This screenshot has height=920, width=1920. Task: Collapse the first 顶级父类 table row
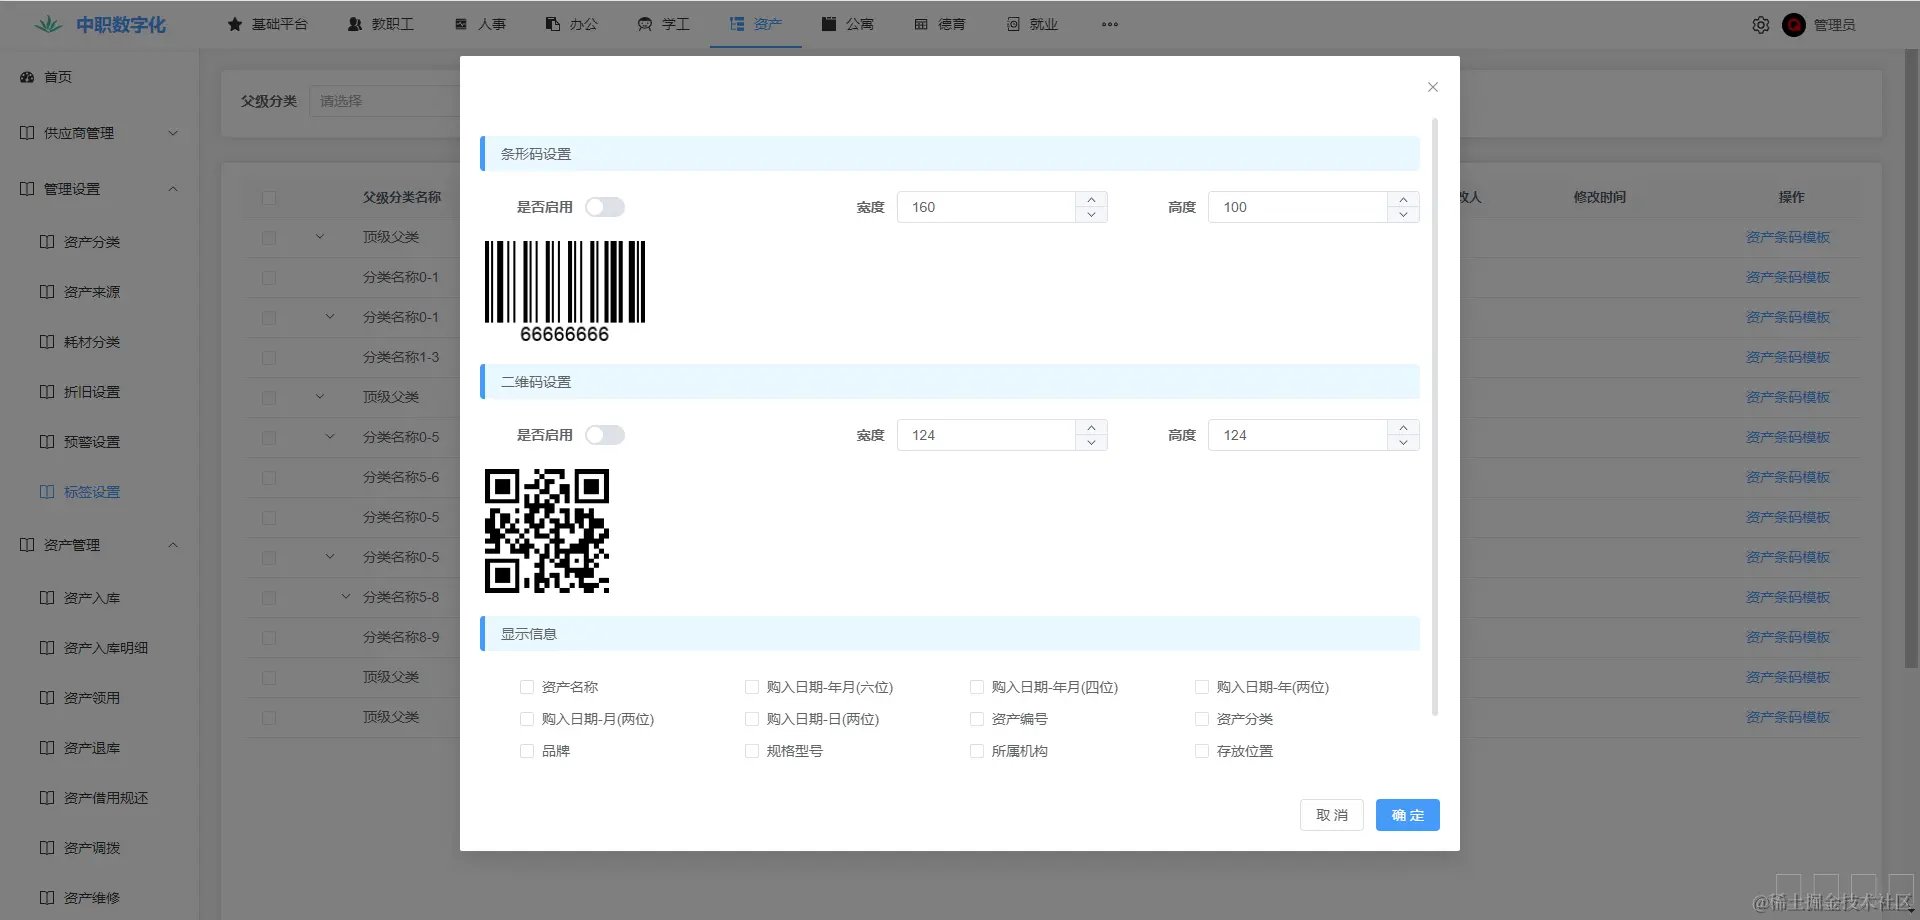(320, 237)
